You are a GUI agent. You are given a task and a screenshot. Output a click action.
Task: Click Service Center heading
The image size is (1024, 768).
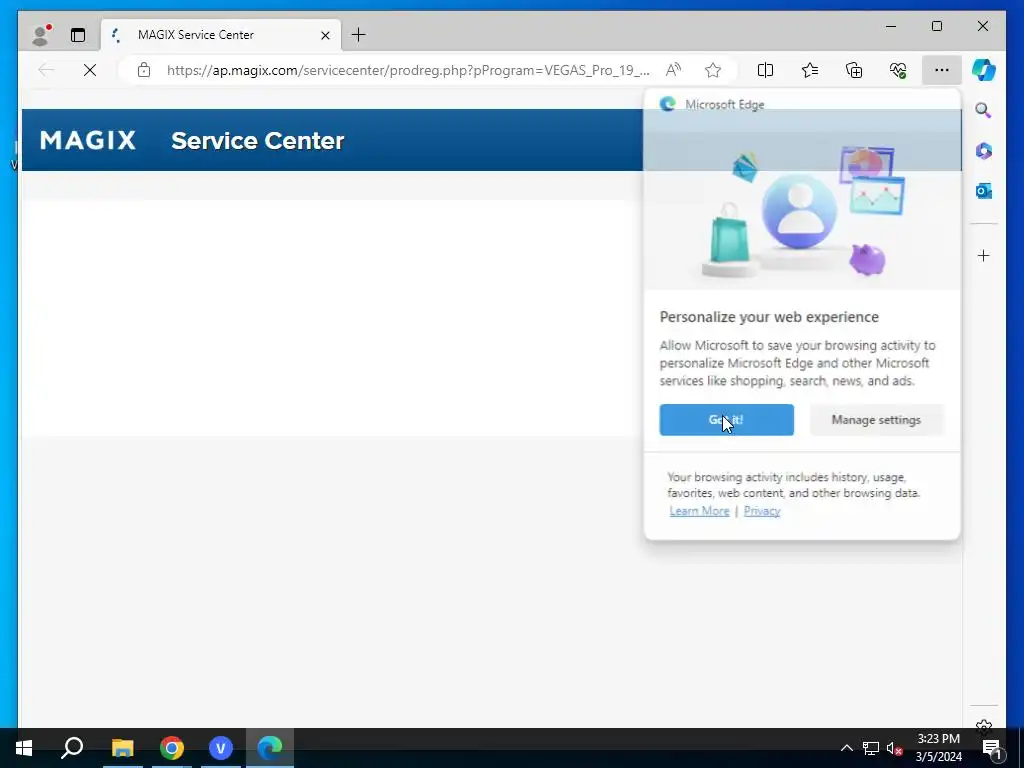257,140
